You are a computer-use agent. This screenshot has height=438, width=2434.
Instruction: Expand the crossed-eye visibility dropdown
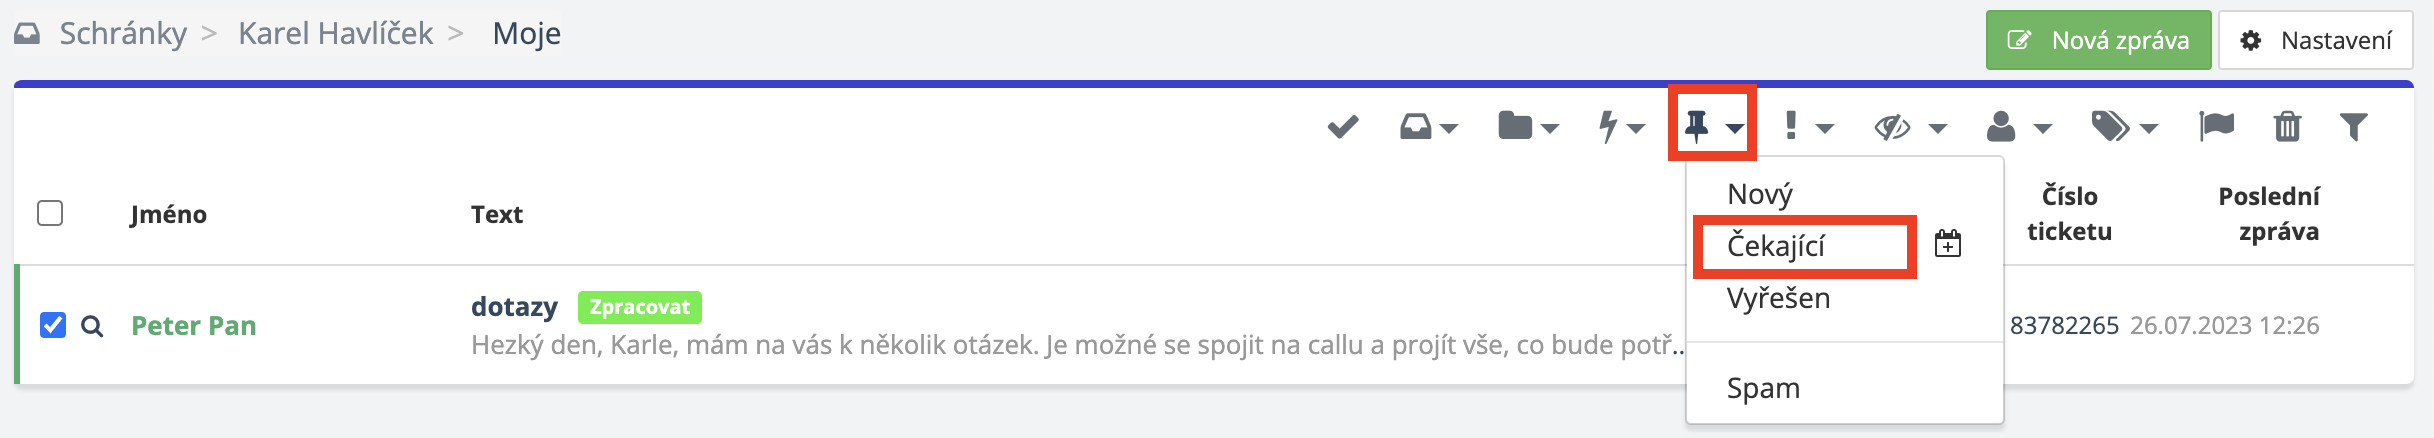[x=1908, y=127]
